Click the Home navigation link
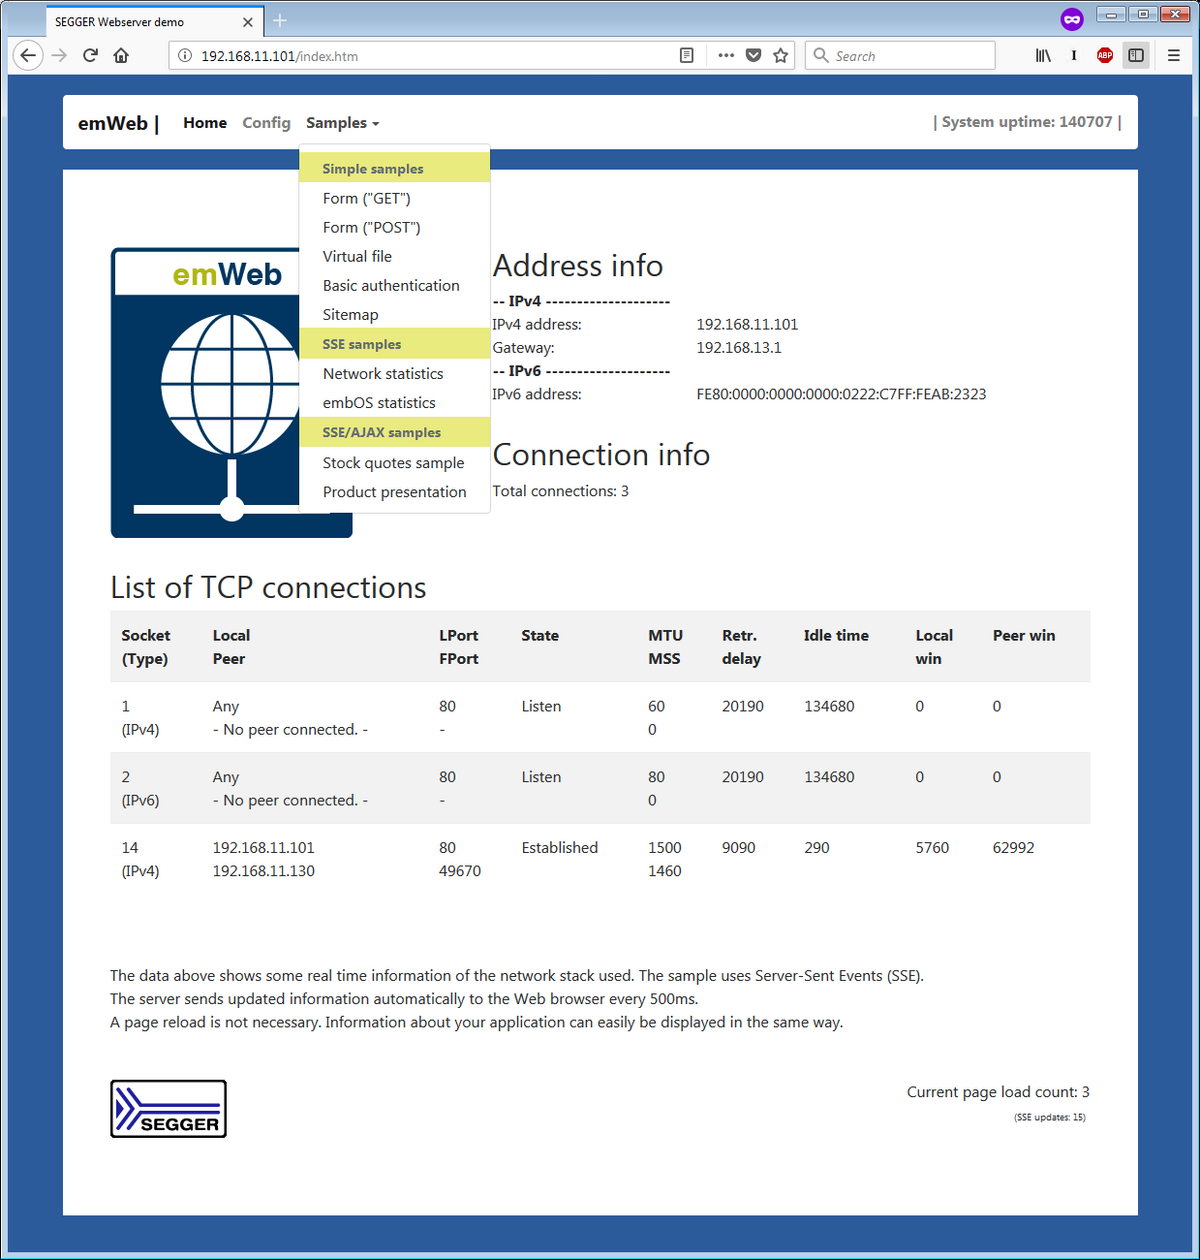This screenshot has width=1200, height=1260. click(205, 123)
